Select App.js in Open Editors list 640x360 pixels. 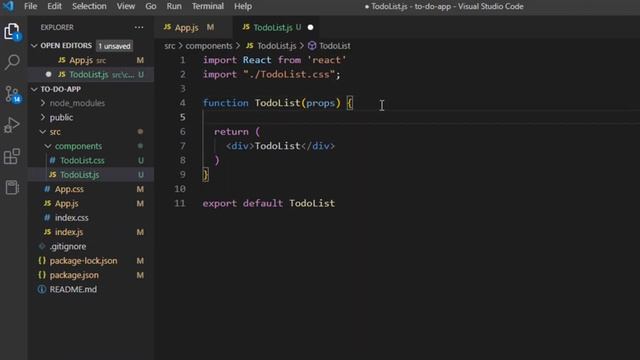(x=91, y=60)
